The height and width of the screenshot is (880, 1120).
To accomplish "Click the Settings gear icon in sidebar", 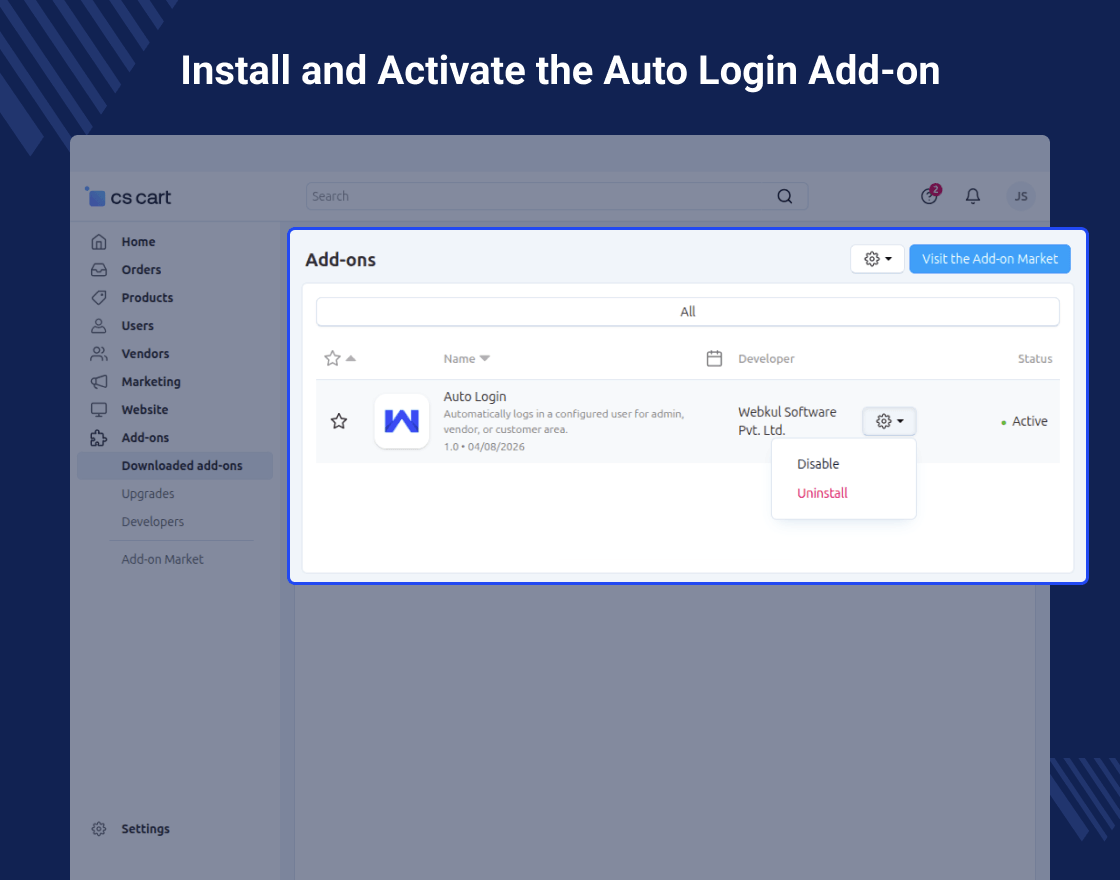I will [x=99, y=829].
